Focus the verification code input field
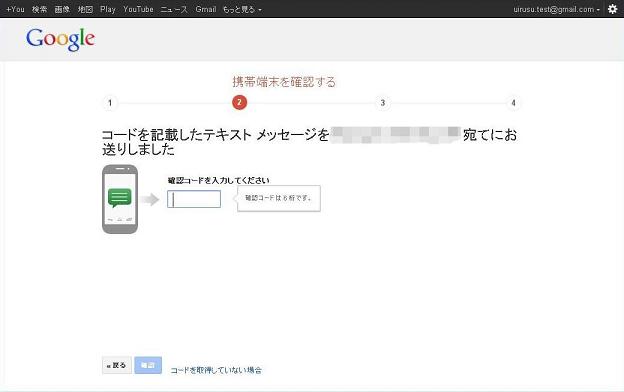624x392 pixels. [x=194, y=199]
